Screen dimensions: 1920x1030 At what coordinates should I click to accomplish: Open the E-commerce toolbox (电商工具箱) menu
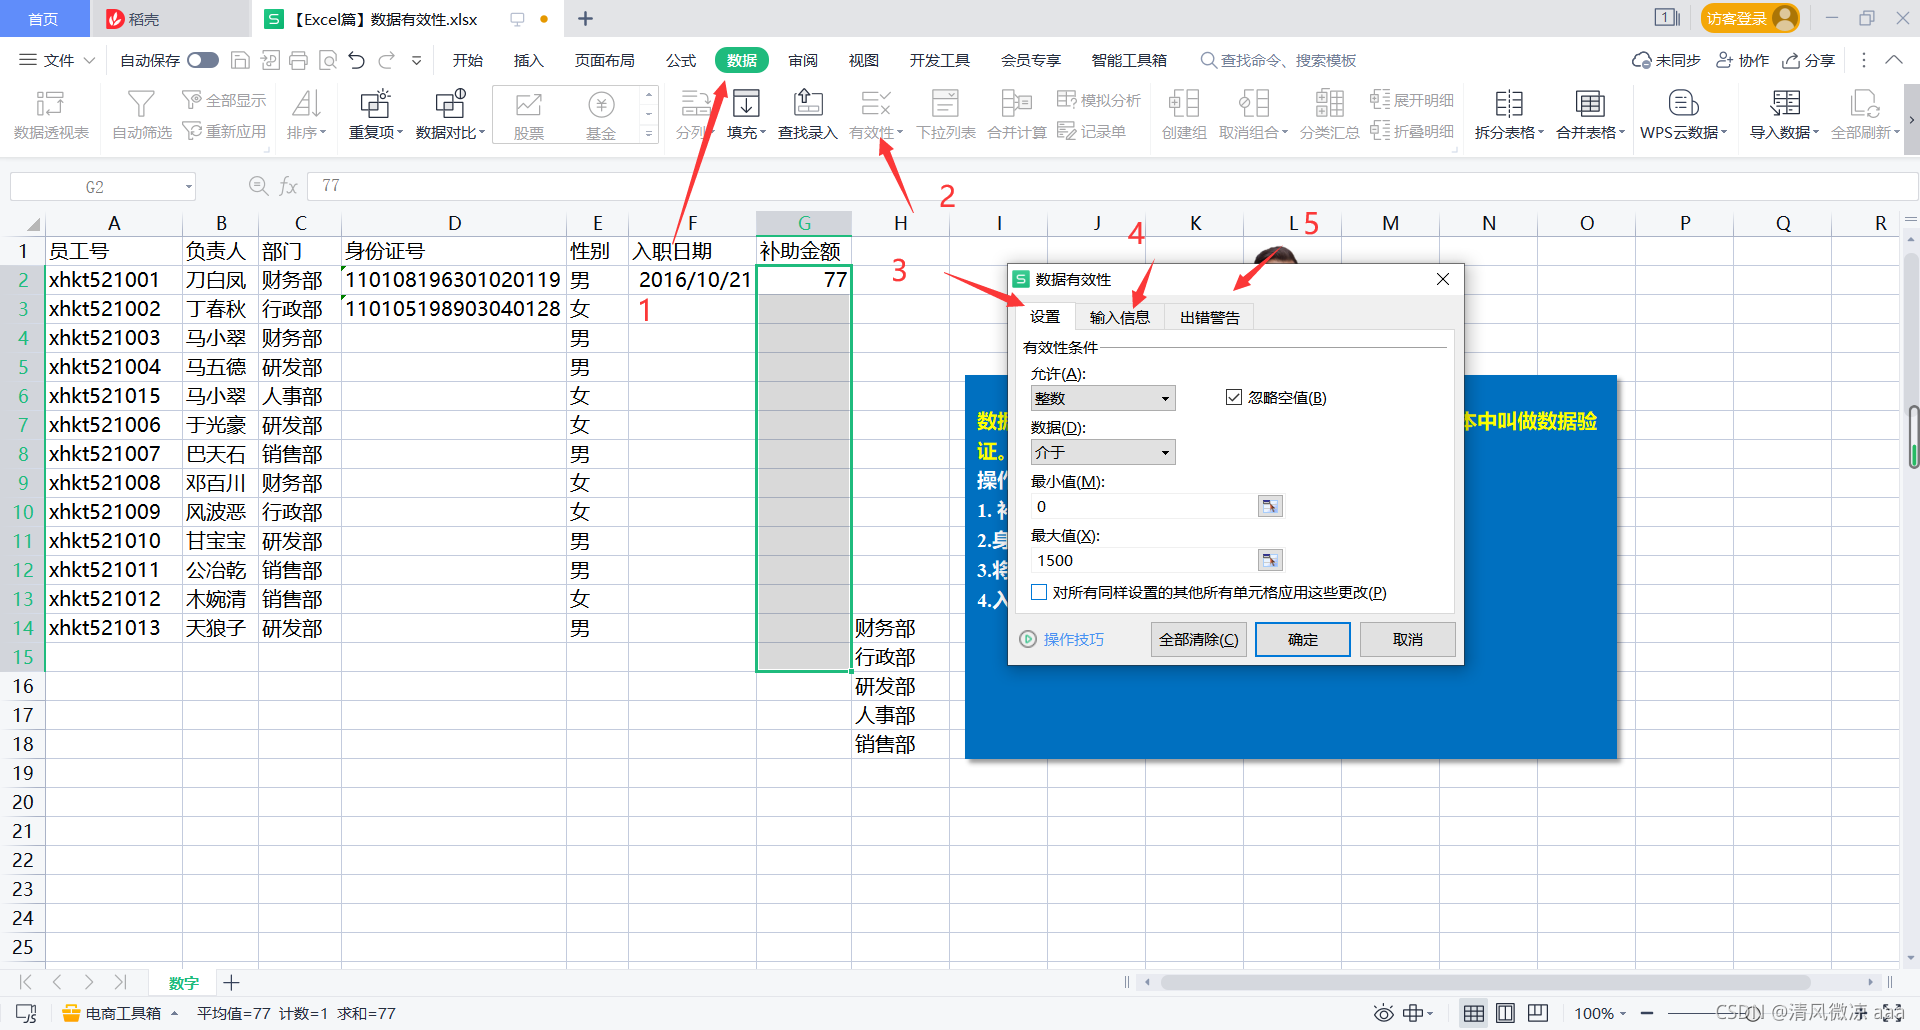click(x=120, y=1013)
